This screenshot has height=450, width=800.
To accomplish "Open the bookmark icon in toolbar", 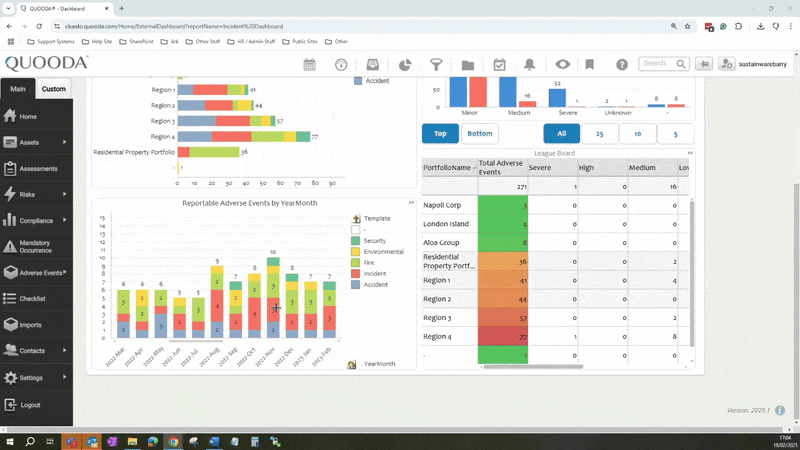I will (x=589, y=64).
